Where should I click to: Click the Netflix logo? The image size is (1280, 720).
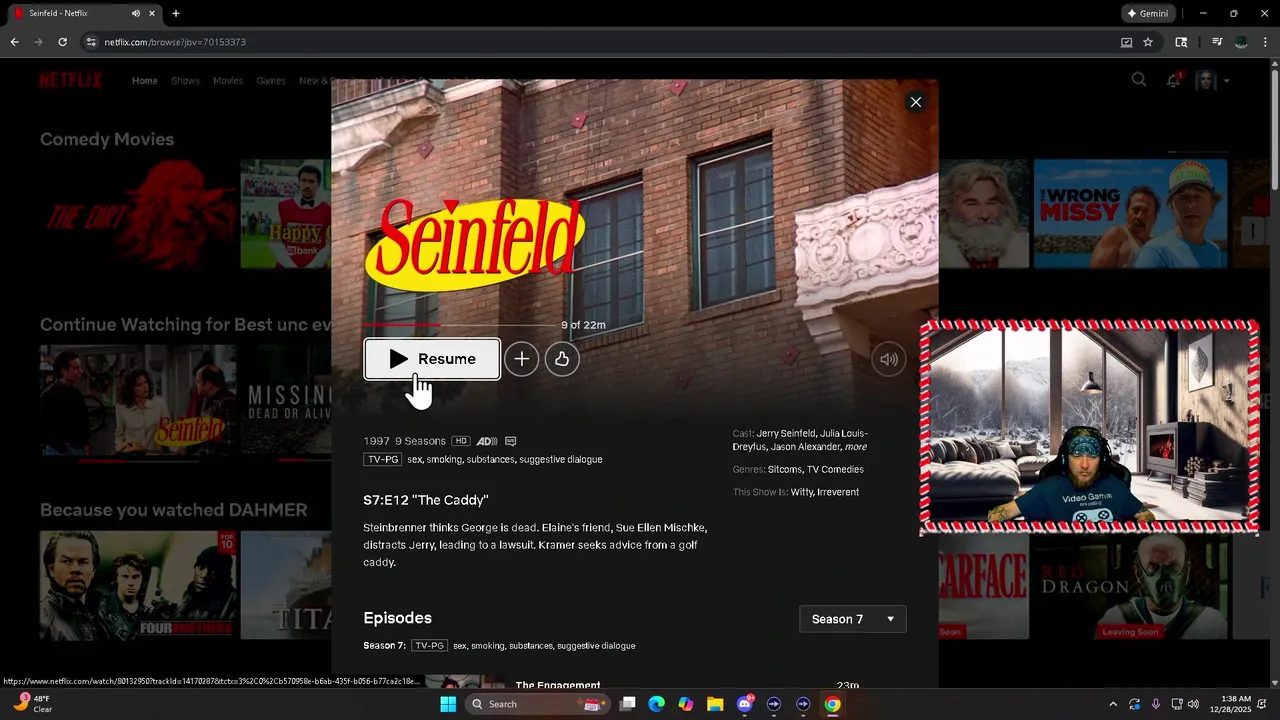tap(70, 81)
